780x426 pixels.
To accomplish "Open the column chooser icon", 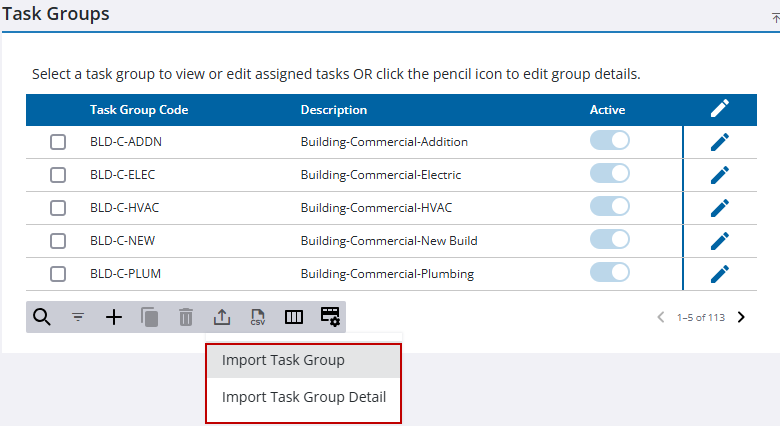I will (294, 317).
